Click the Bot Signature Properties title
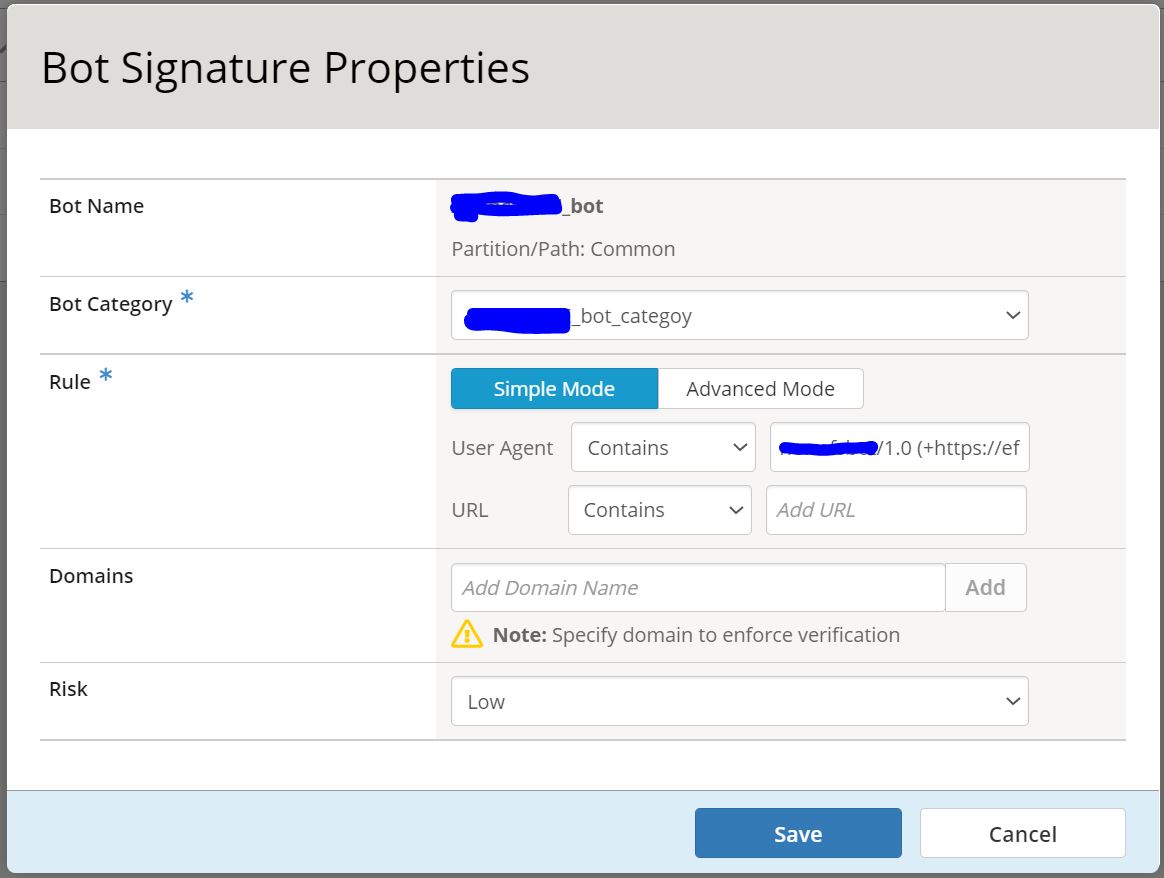This screenshot has height=878, width=1164. (285, 68)
